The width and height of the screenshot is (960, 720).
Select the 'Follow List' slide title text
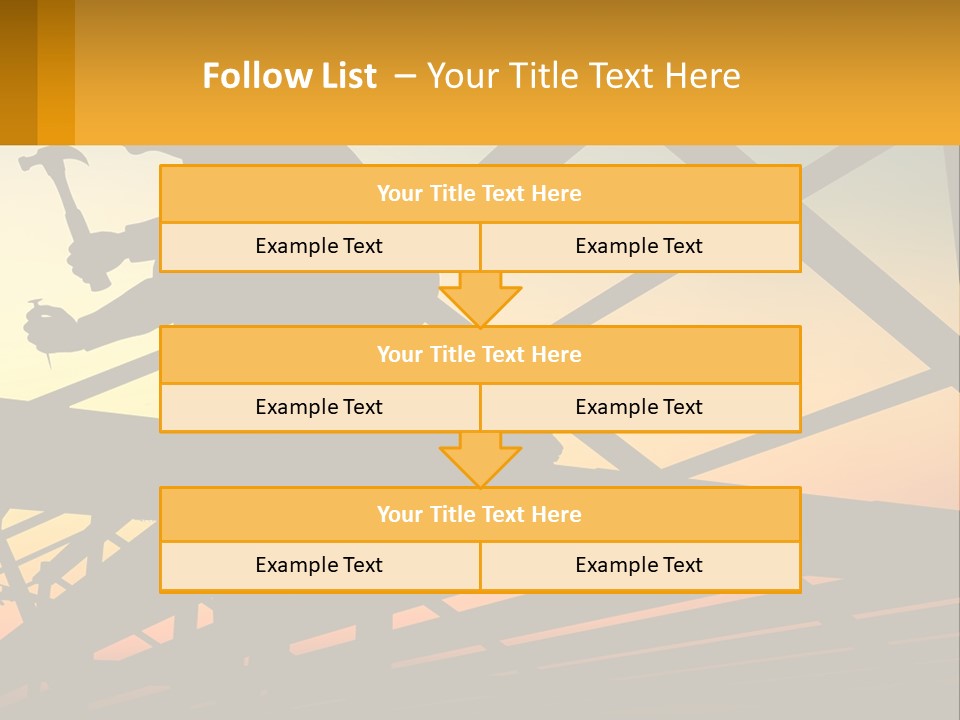pos(471,75)
